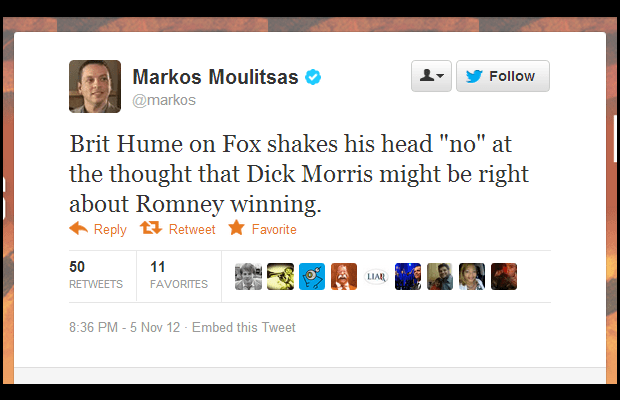Open Markos Moulitsas profile photo

coord(95,87)
